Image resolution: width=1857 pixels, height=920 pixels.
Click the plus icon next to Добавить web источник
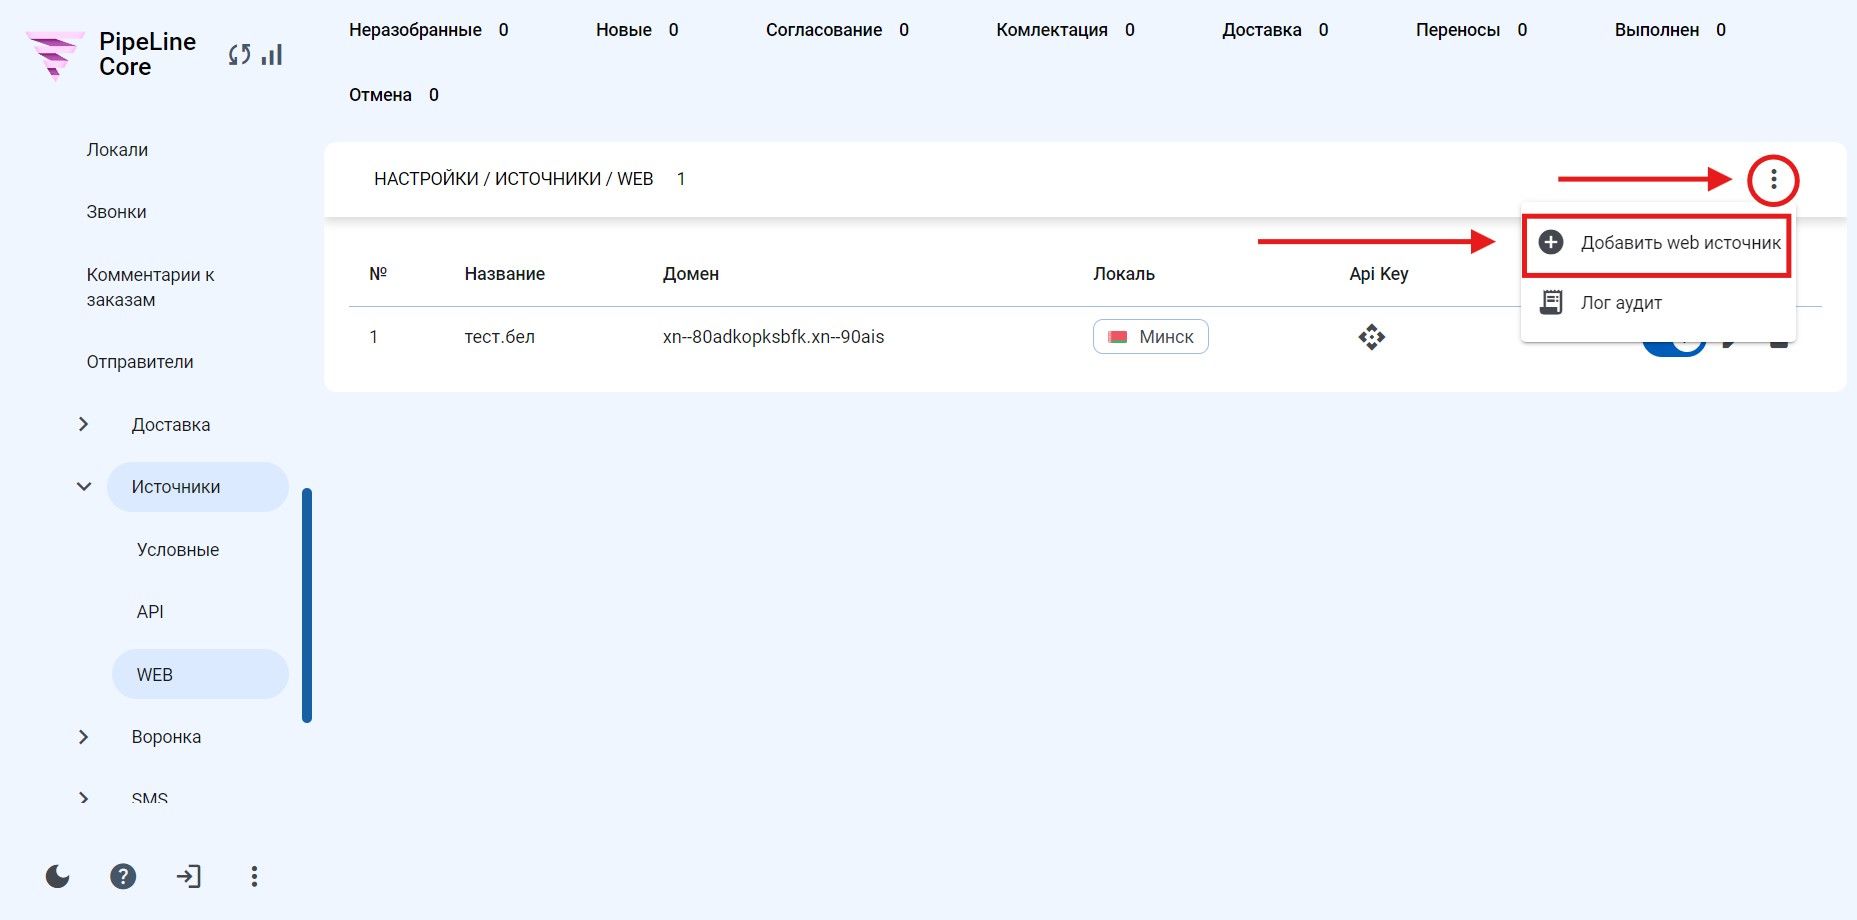tap(1551, 242)
